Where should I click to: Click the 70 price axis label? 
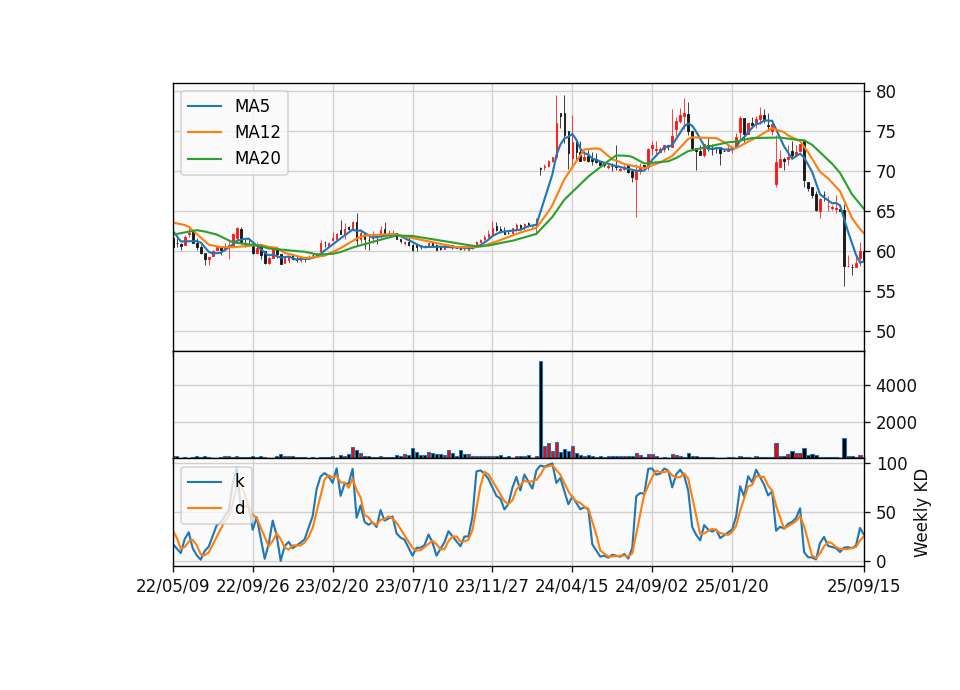coord(885,172)
